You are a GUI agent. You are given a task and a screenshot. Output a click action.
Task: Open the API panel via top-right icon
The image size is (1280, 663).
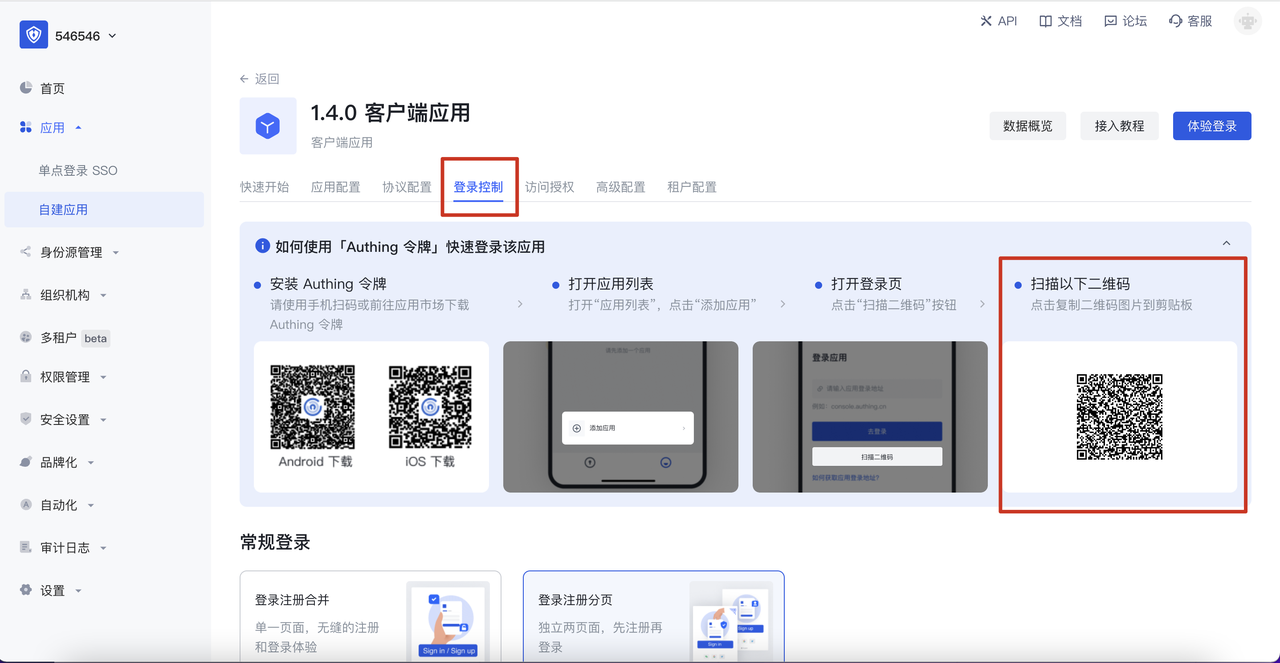pos(998,20)
